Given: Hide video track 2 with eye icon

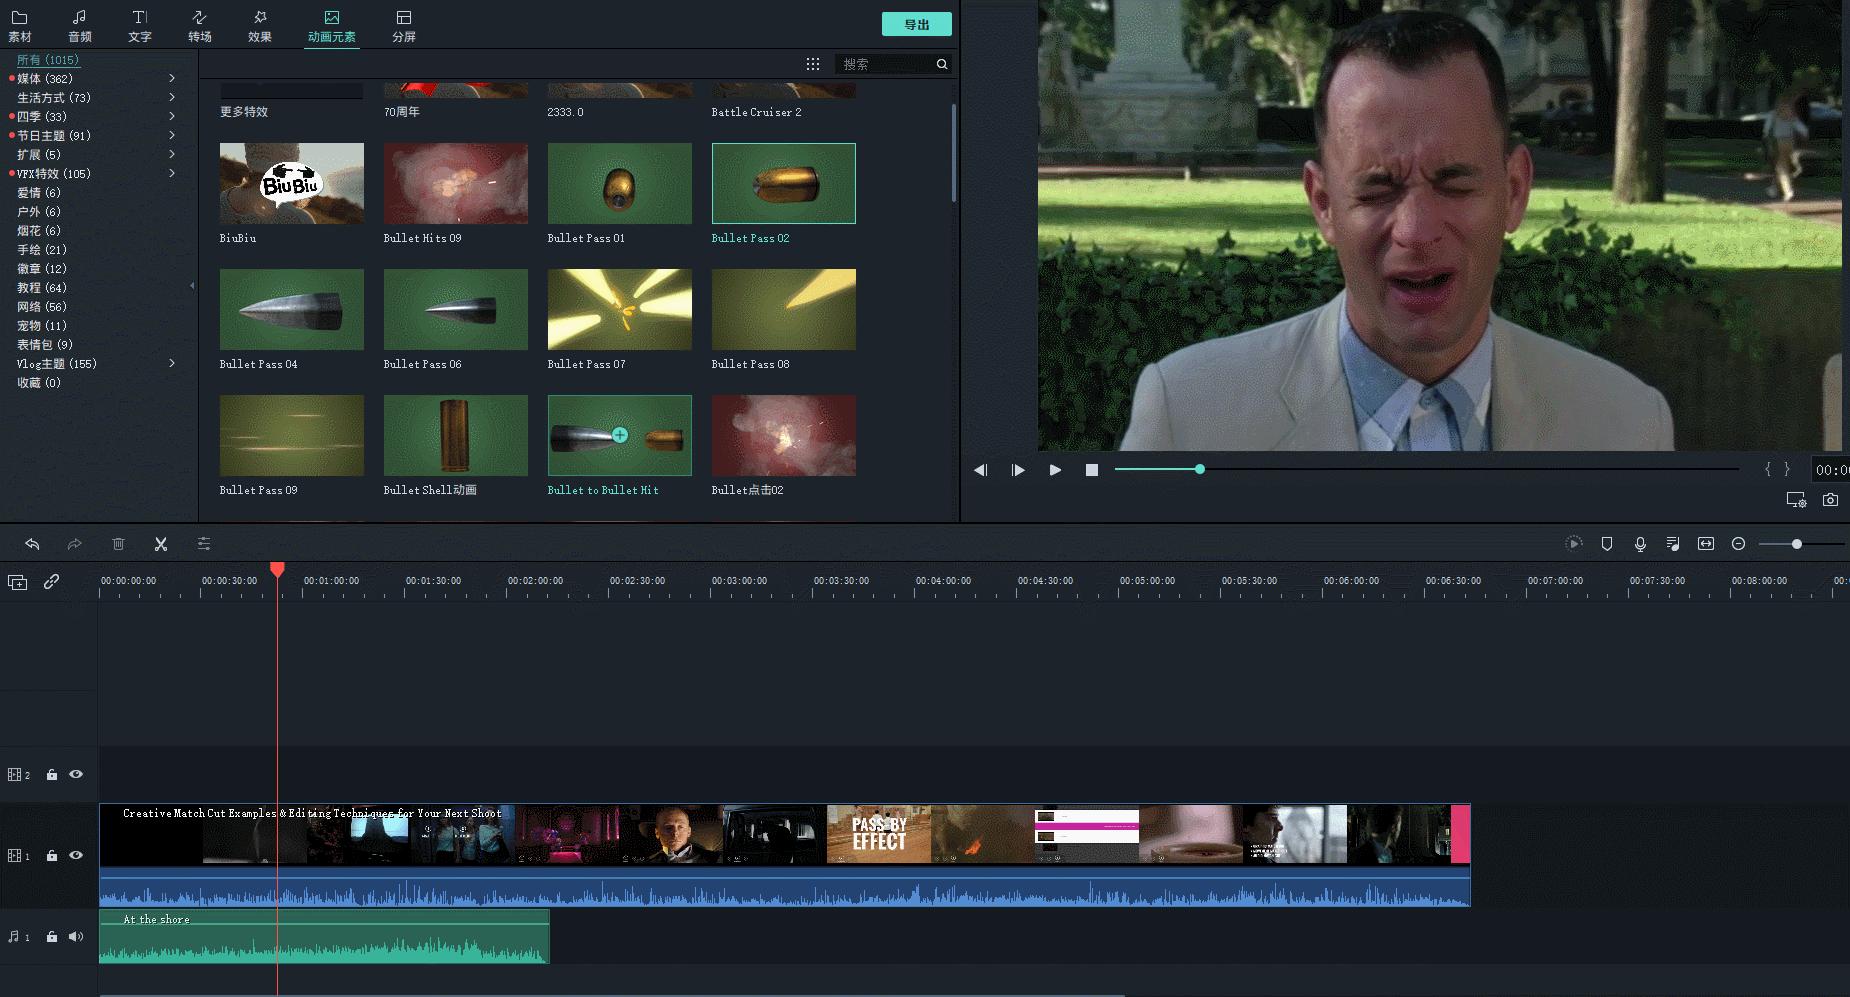Looking at the screenshot, I should coord(76,774).
